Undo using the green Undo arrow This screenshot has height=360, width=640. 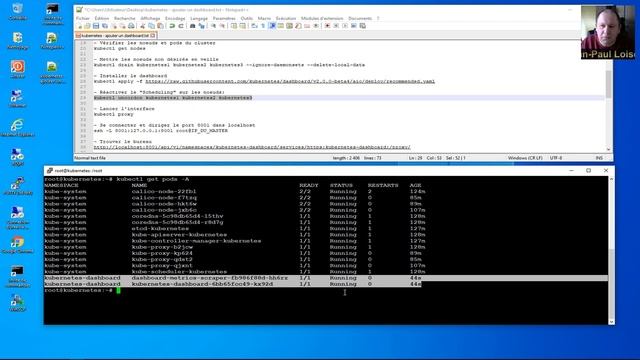point(171,26)
